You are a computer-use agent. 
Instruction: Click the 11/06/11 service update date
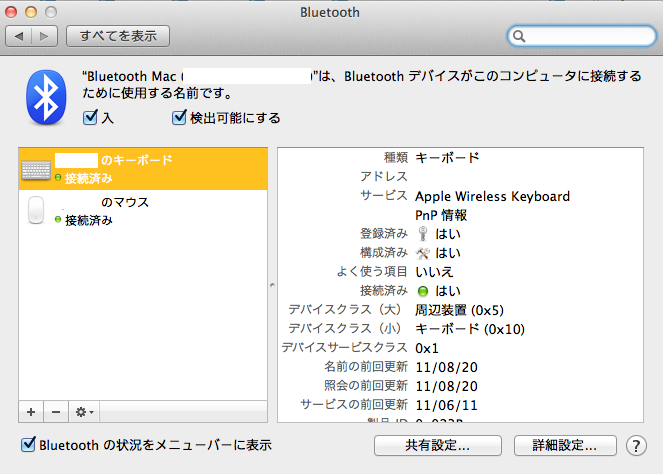pos(447,406)
